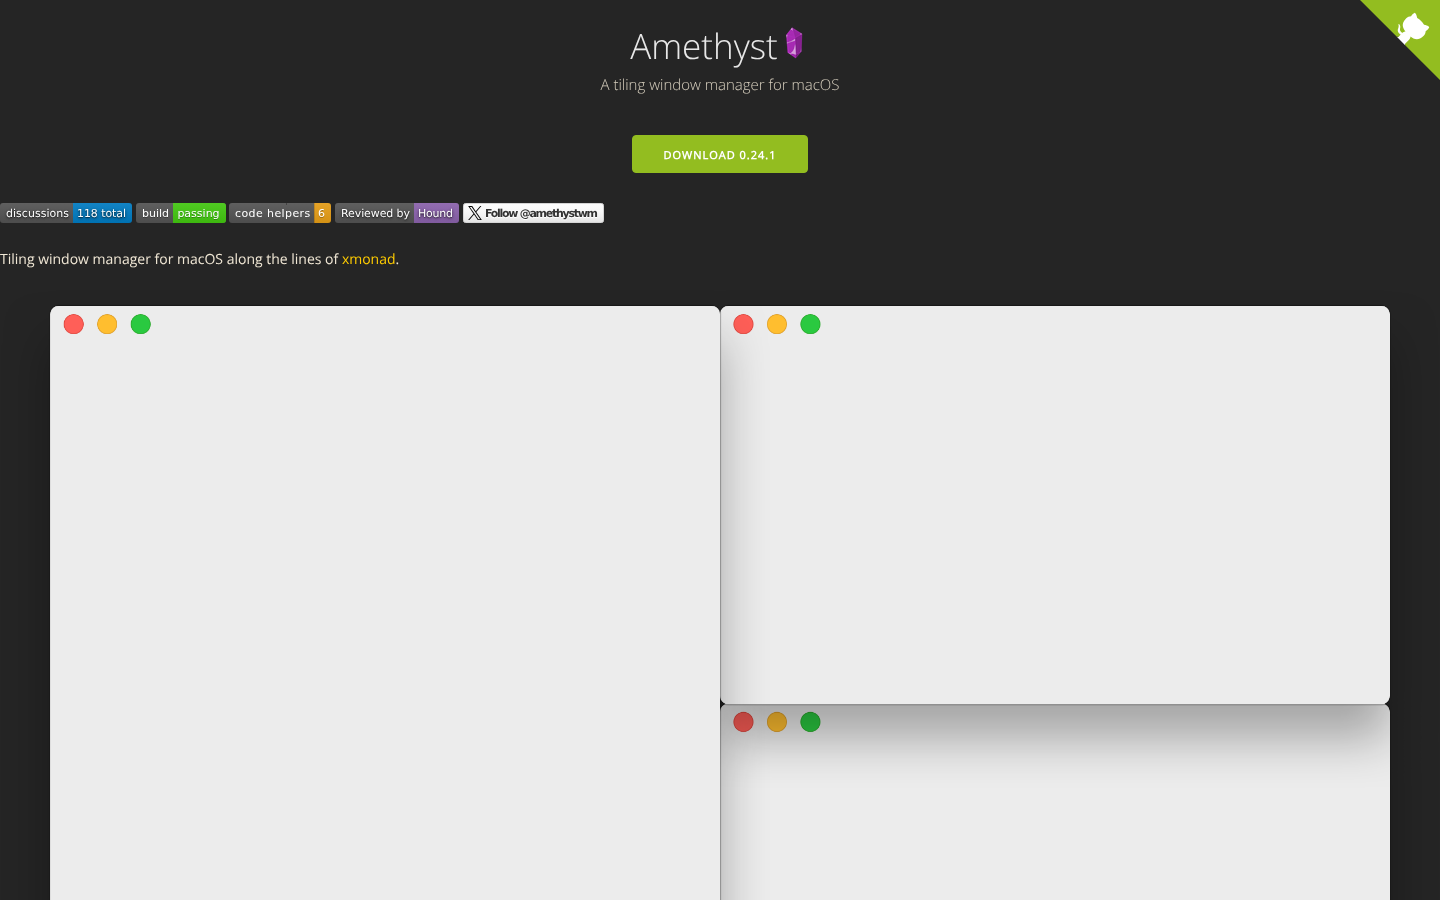Click the X logo in the Follow button
Viewport: 1440px width, 900px height.
475,213
